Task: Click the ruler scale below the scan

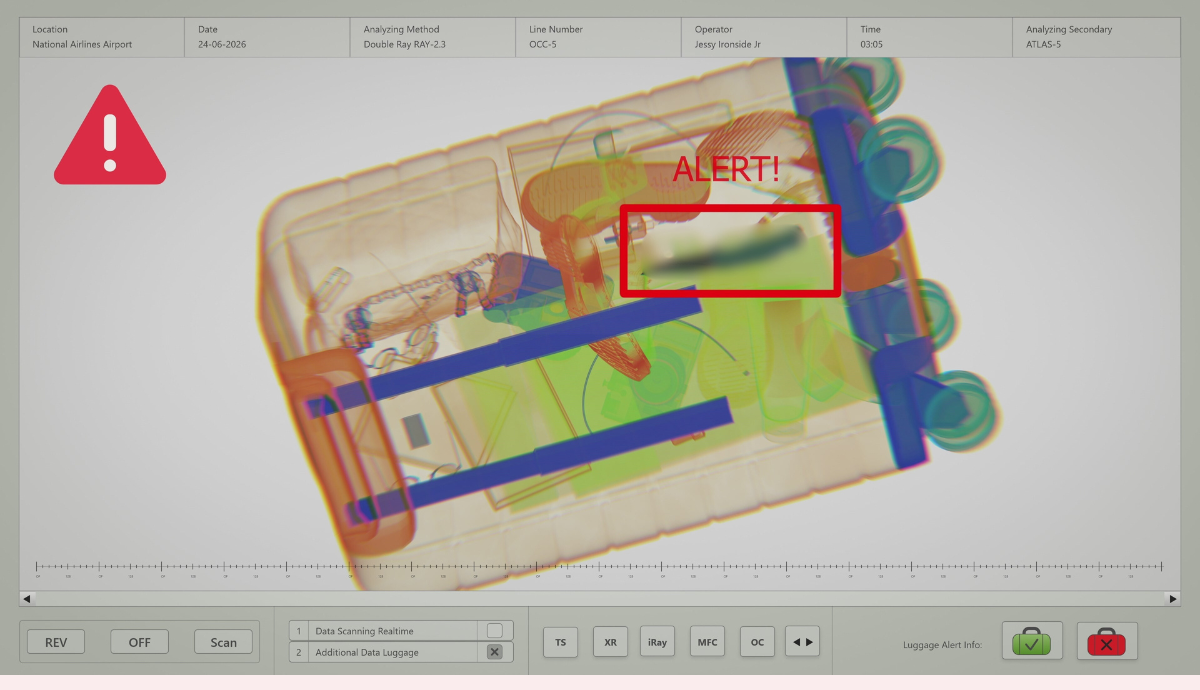Action: coord(599,568)
